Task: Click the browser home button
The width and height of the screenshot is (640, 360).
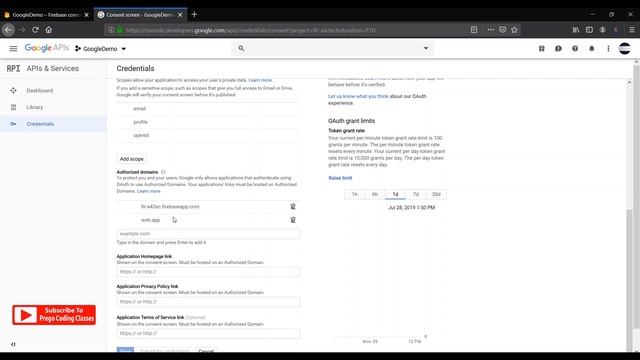Action: point(49,30)
